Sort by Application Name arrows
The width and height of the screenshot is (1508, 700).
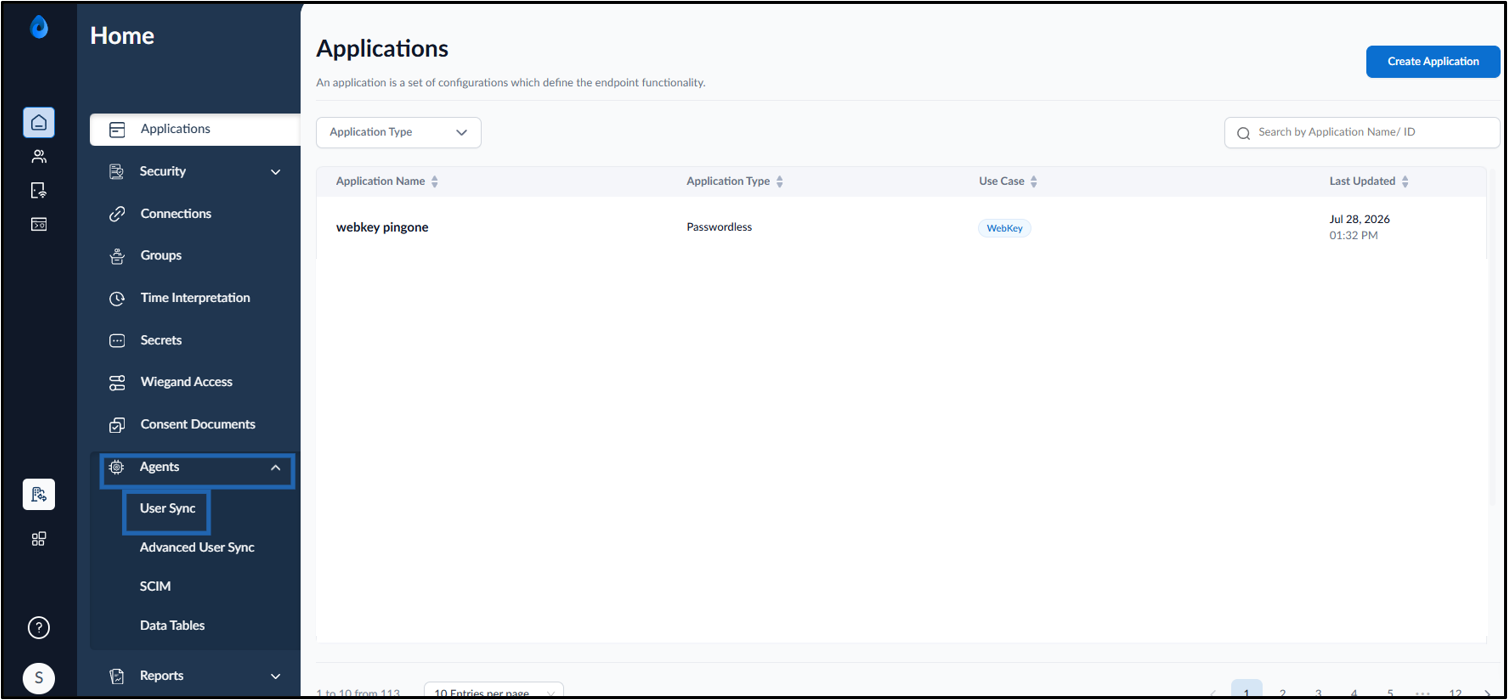[434, 182]
